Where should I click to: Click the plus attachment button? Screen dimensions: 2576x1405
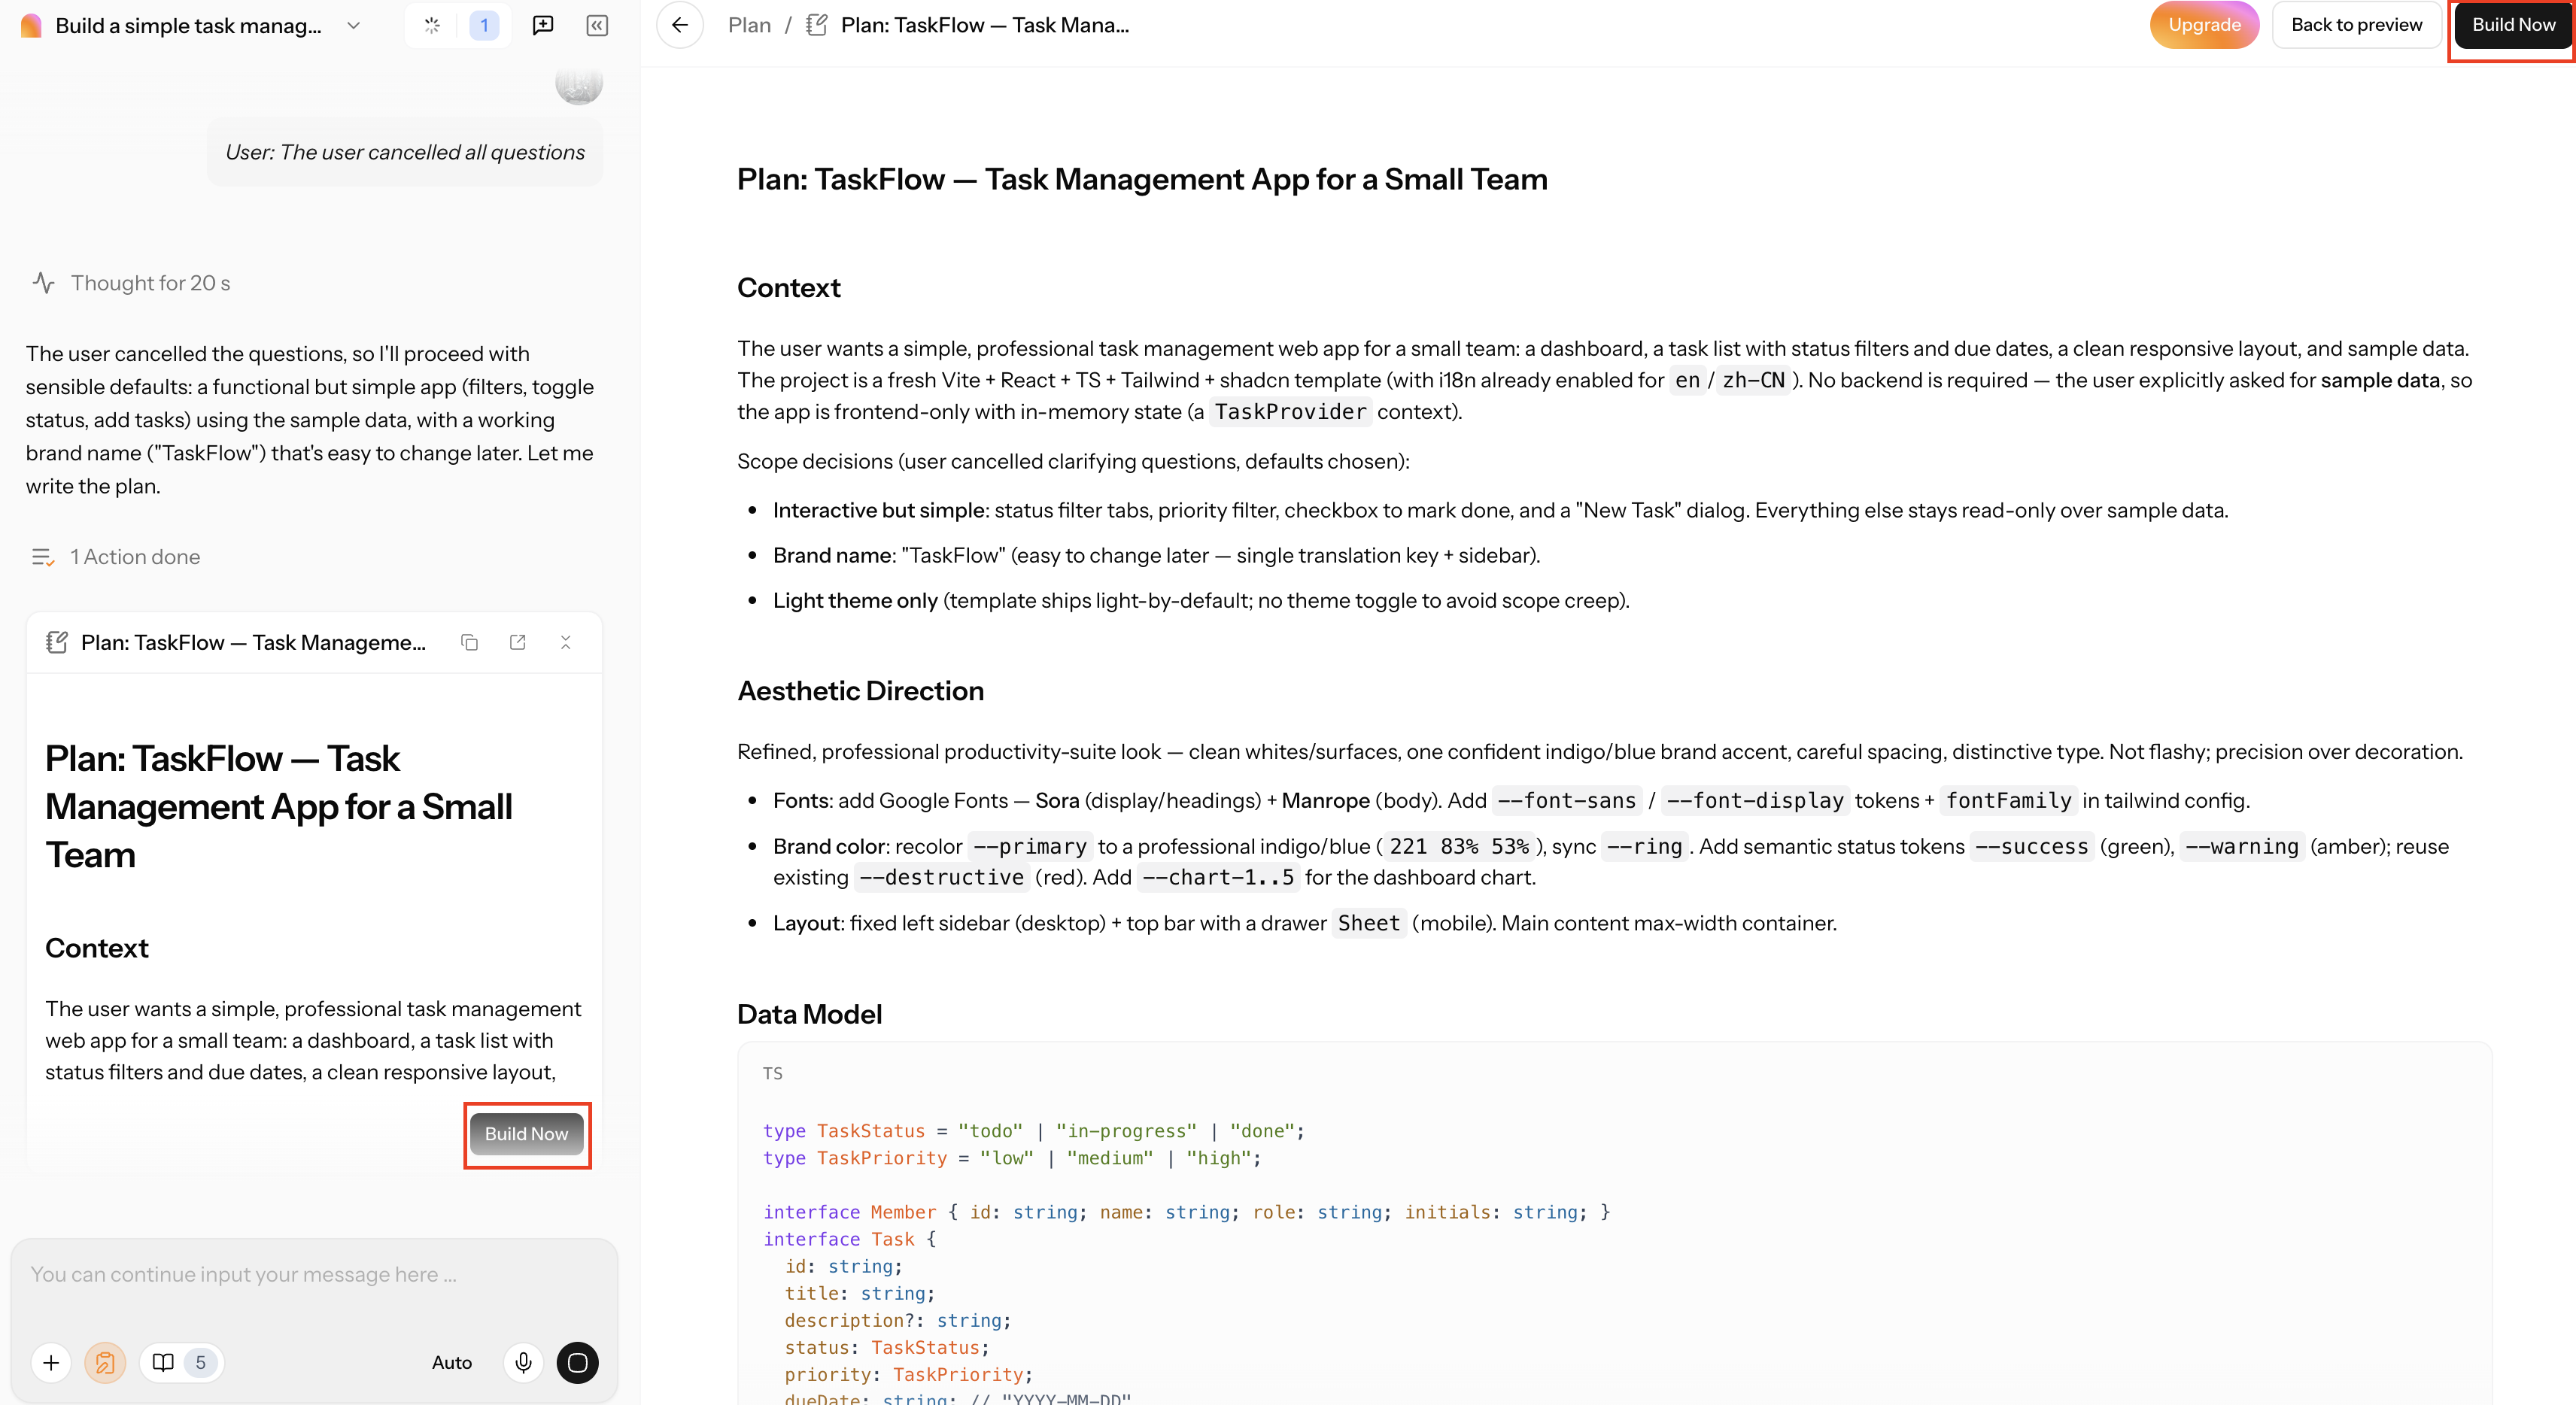(51, 1362)
